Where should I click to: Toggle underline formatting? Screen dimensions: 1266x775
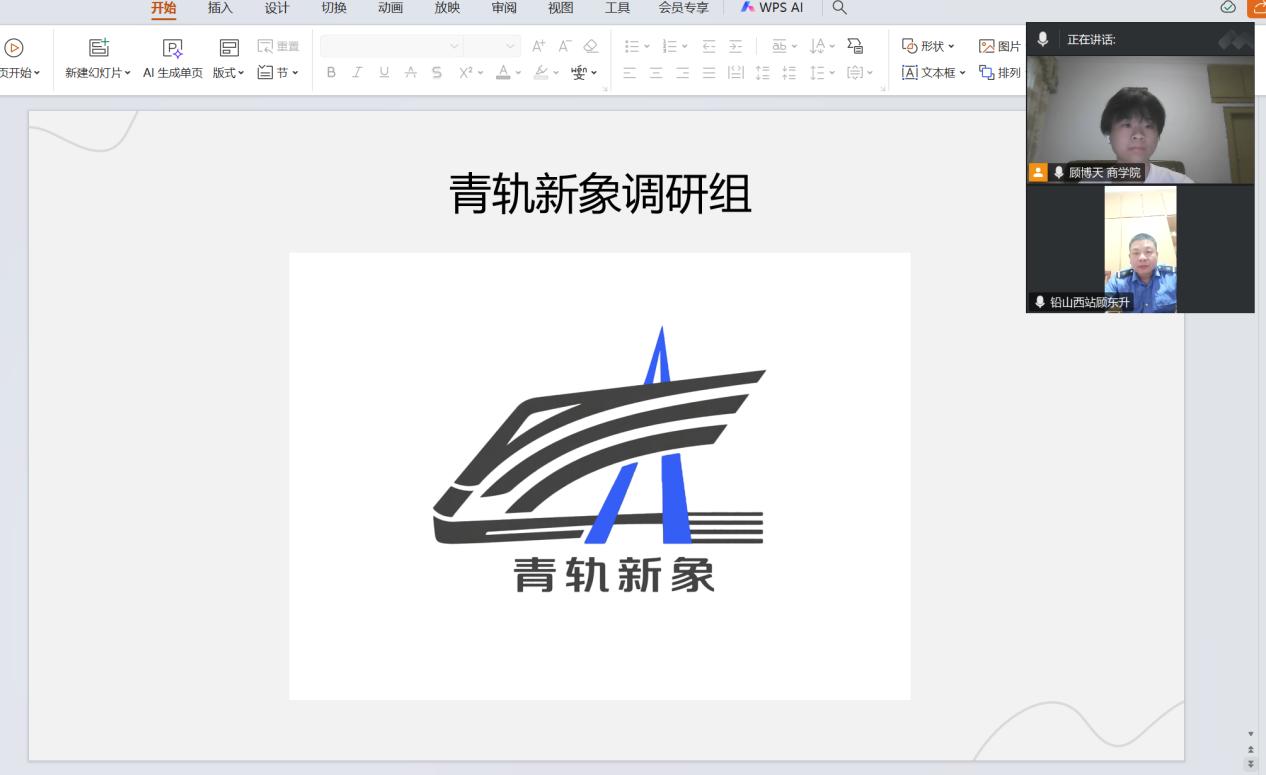click(x=384, y=72)
